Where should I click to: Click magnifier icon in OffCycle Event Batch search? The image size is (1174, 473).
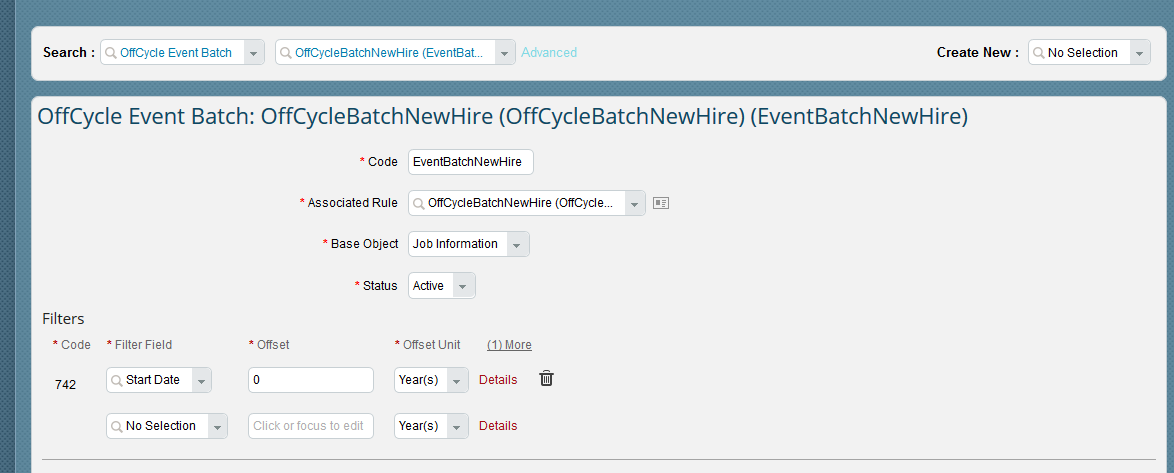(111, 52)
